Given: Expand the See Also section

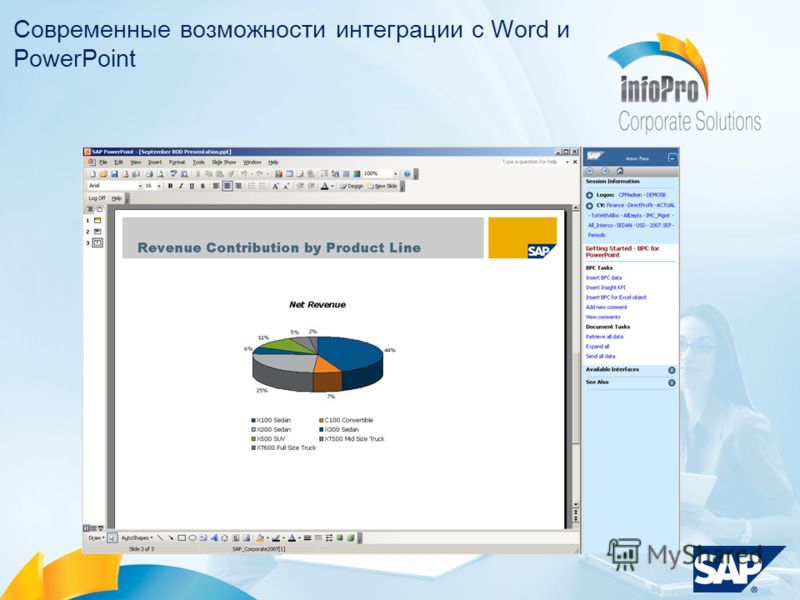Looking at the screenshot, I should coord(671,383).
